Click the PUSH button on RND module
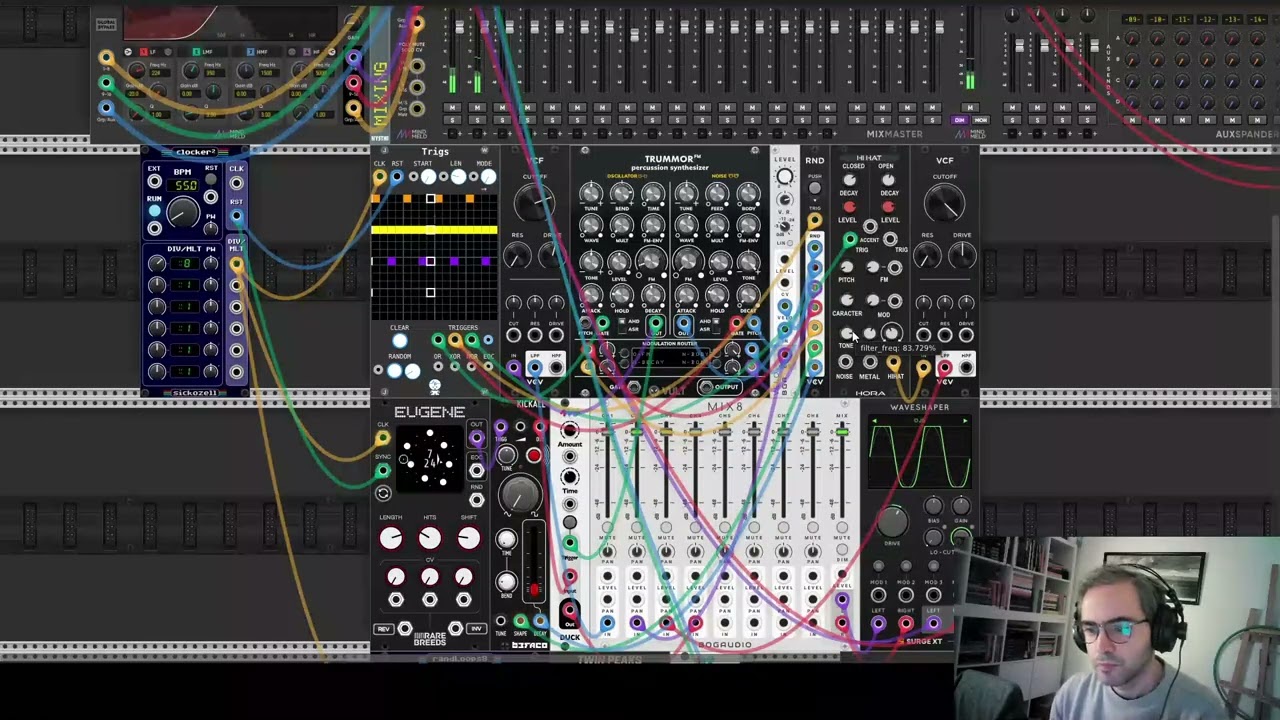 click(815, 187)
